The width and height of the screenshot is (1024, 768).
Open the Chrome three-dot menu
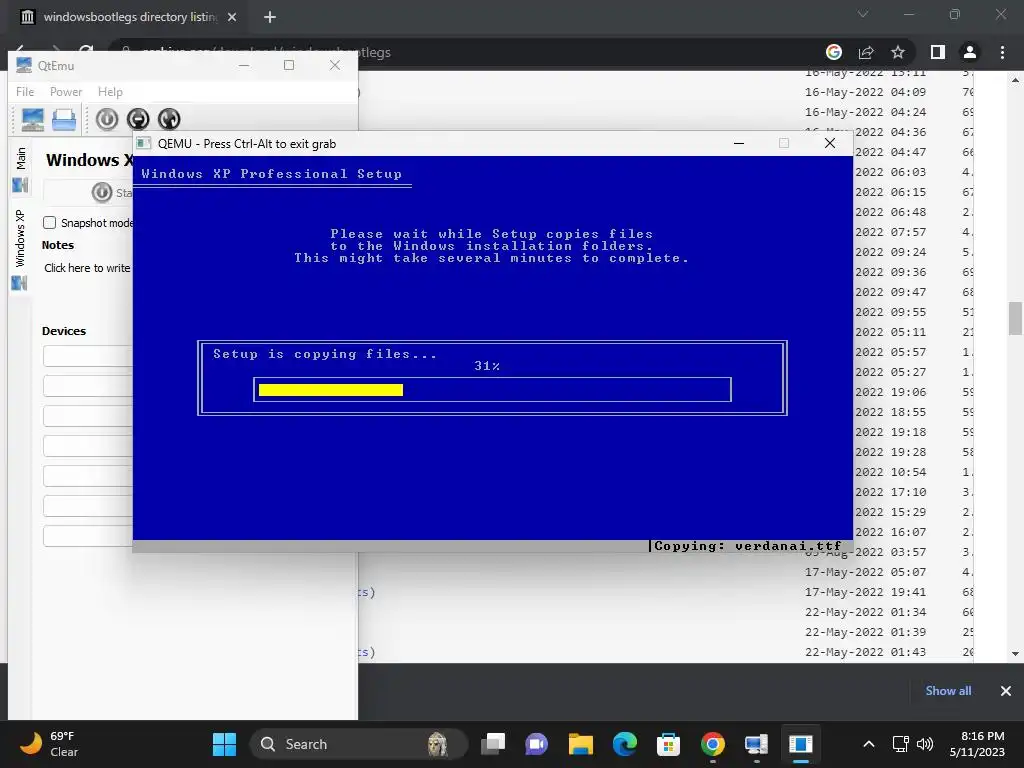(1002, 52)
